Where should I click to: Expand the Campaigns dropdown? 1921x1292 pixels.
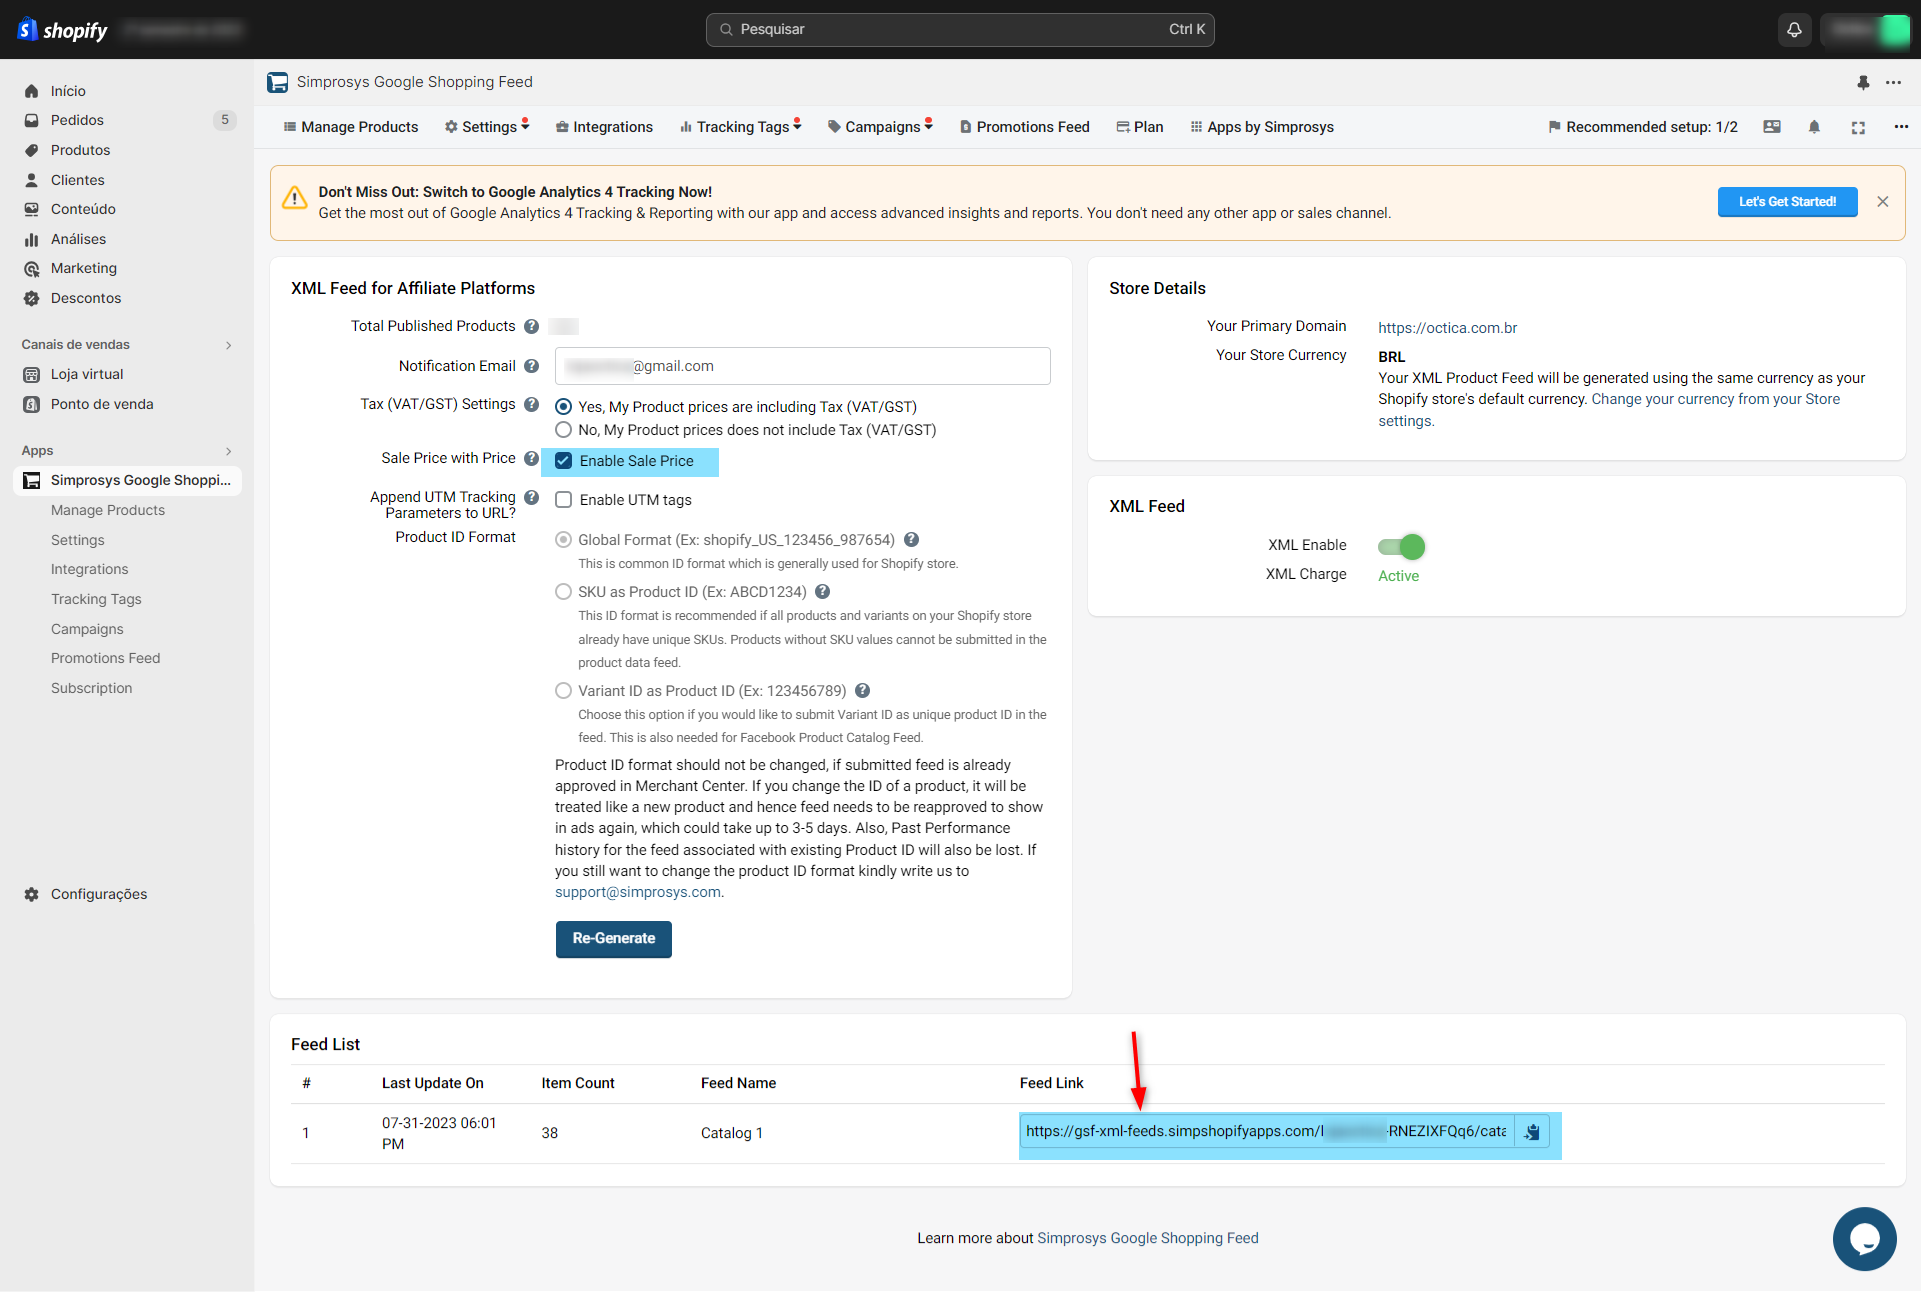click(880, 127)
